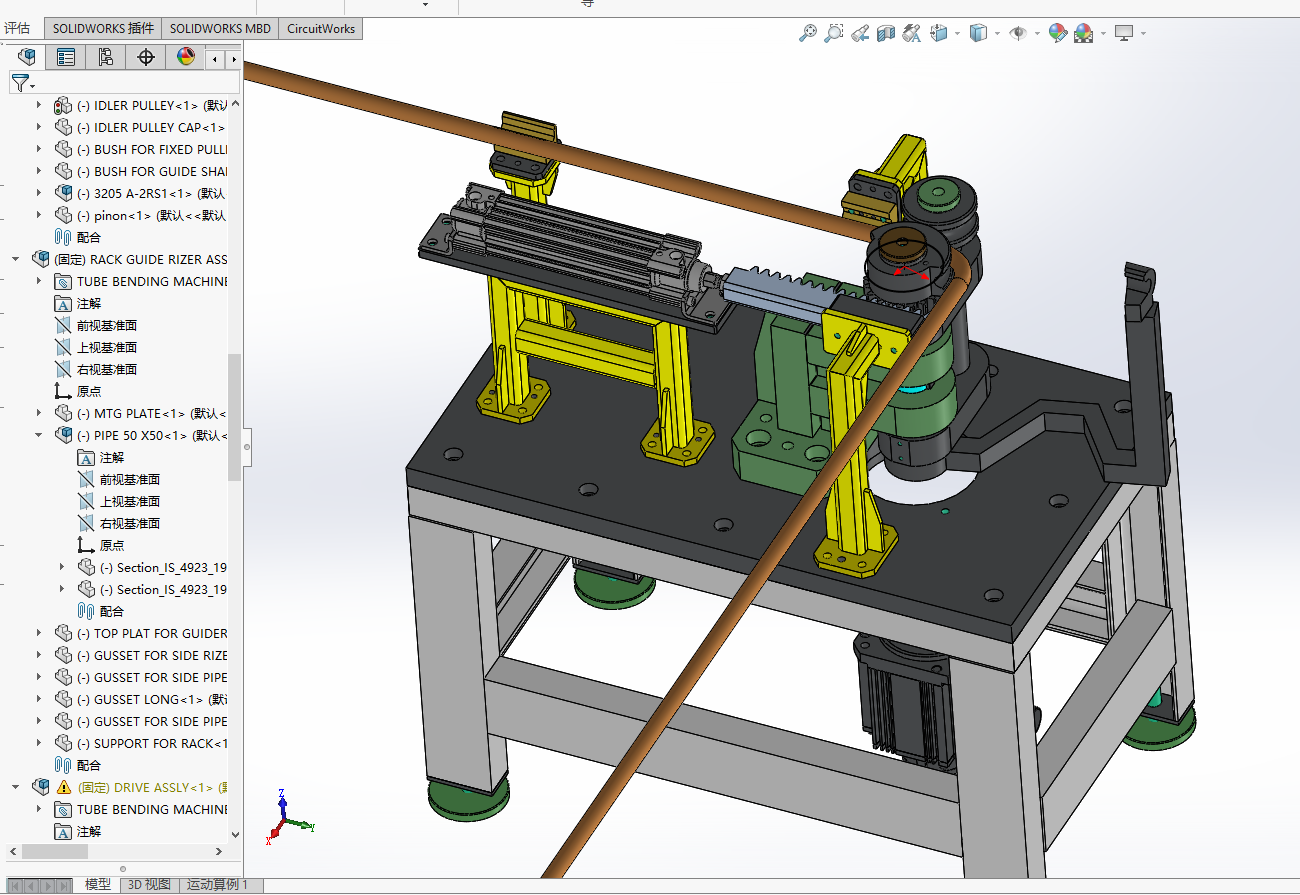
Task: Expand the MTG PLATE<1> tree node
Action: tap(39, 413)
